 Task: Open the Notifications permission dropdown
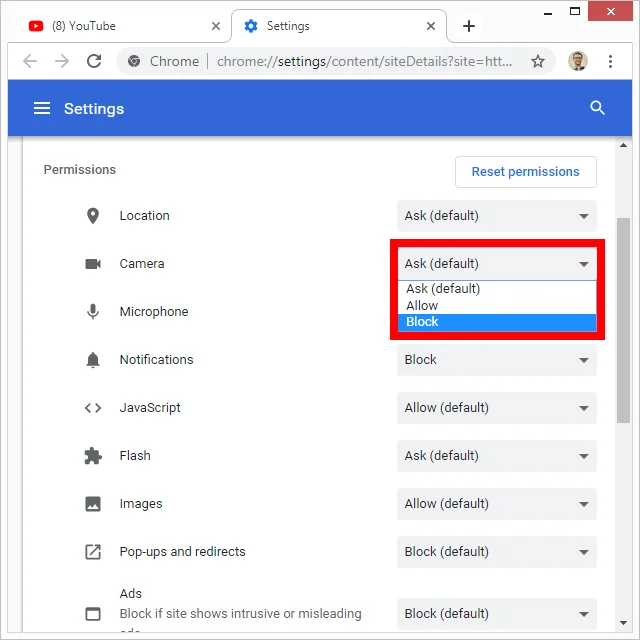(x=497, y=360)
